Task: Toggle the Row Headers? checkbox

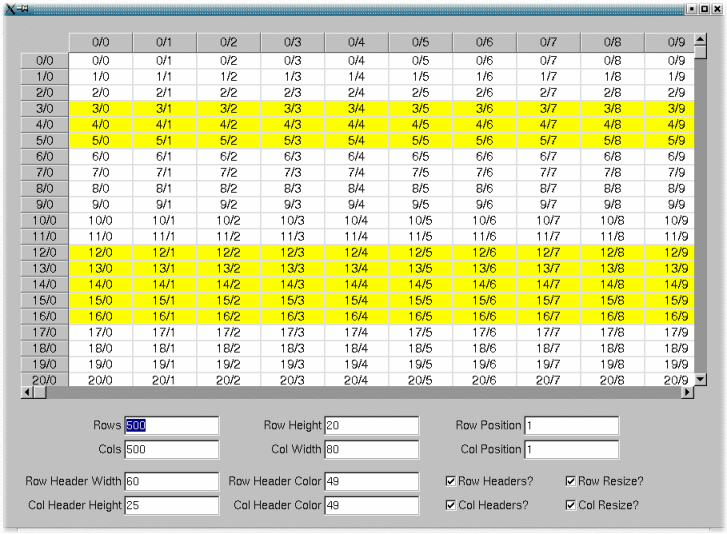Action: (x=451, y=481)
